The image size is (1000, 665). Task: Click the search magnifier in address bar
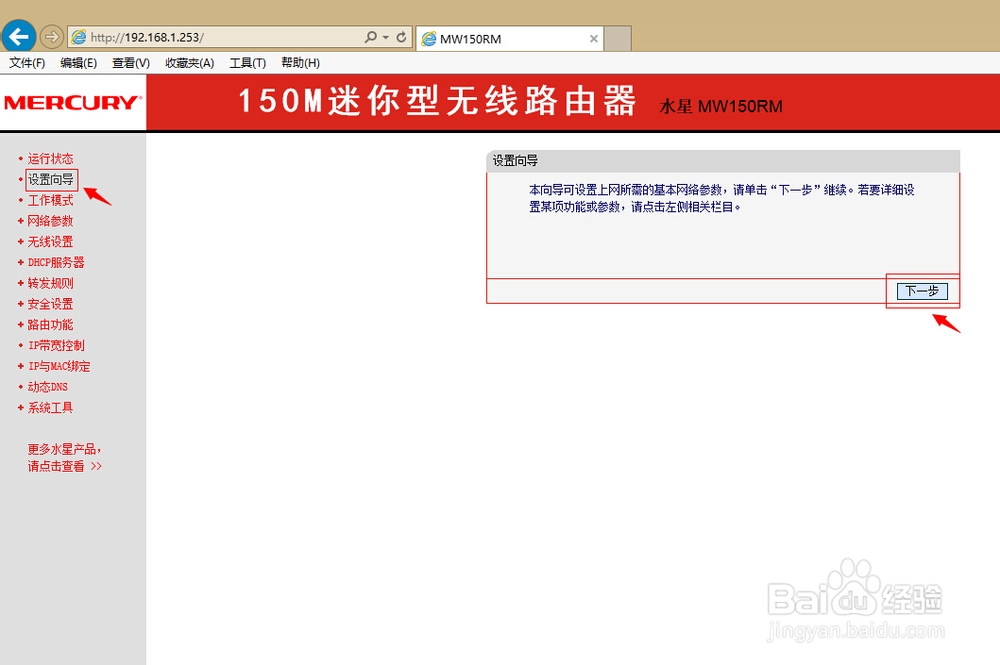click(371, 37)
